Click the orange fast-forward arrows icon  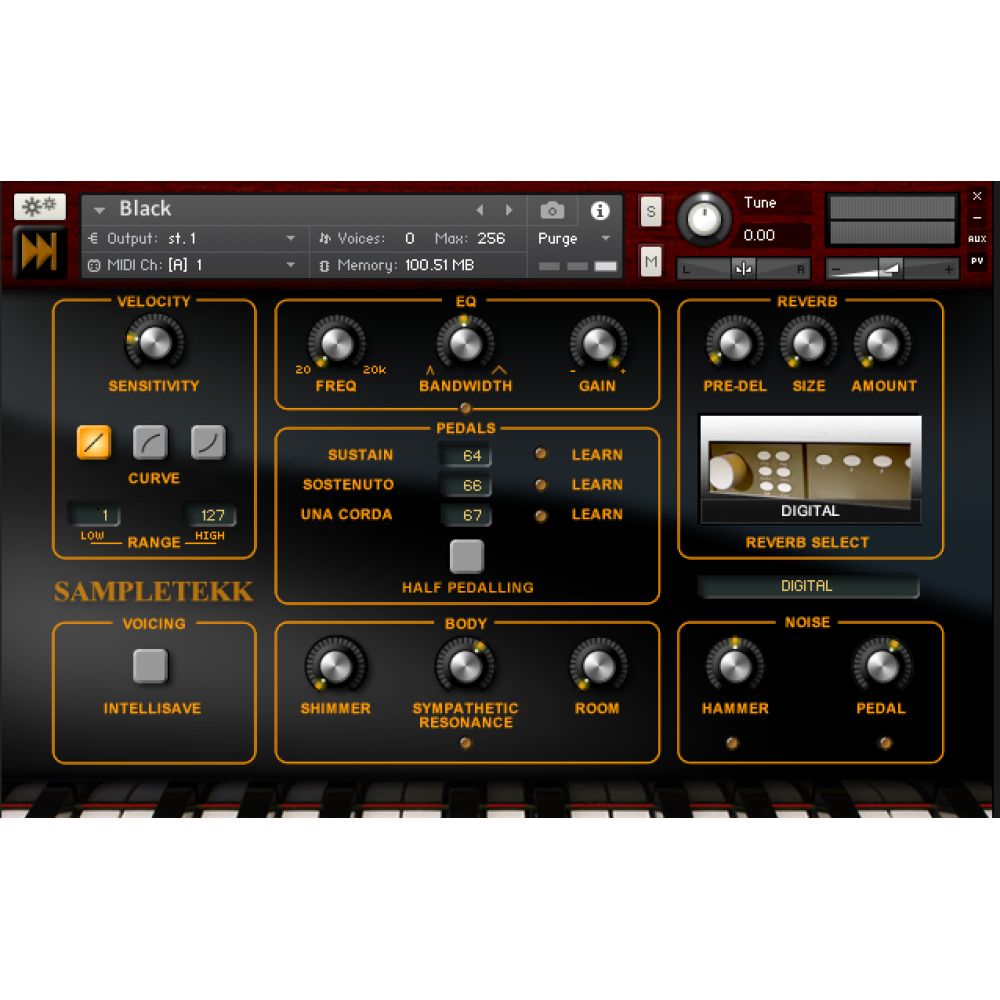pos(40,252)
